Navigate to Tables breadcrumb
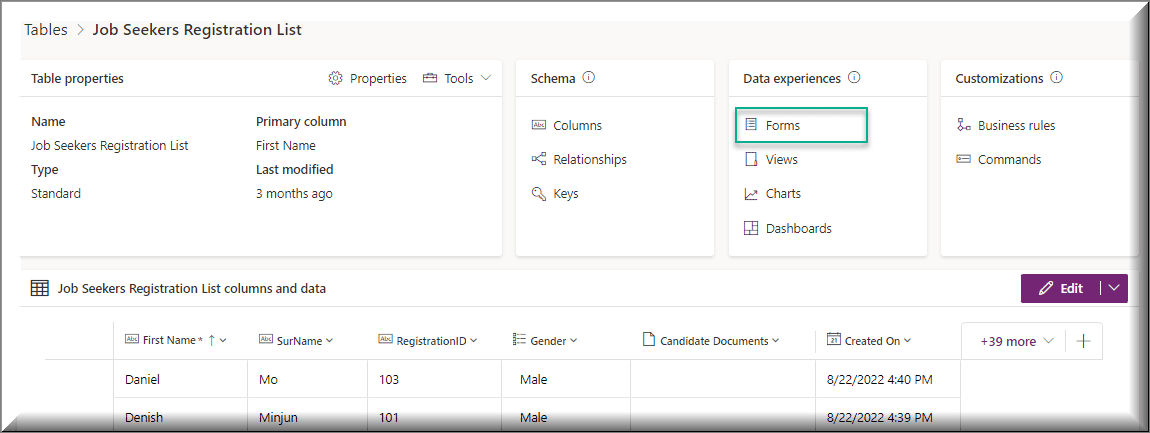1150x433 pixels. (45, 30)
